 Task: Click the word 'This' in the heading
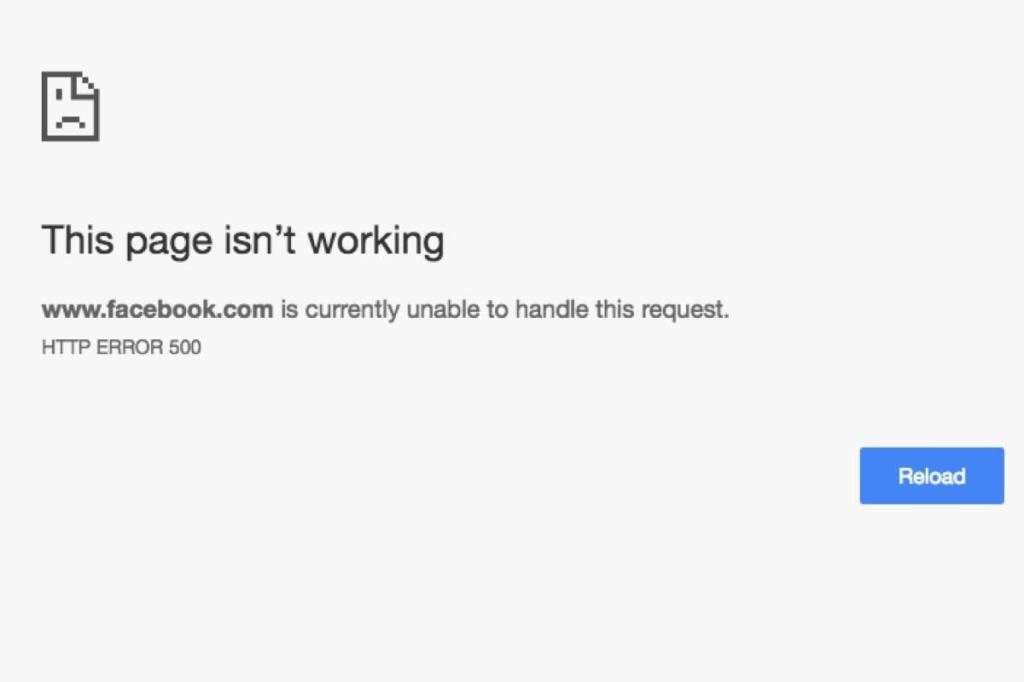click(x=77, y=240)
